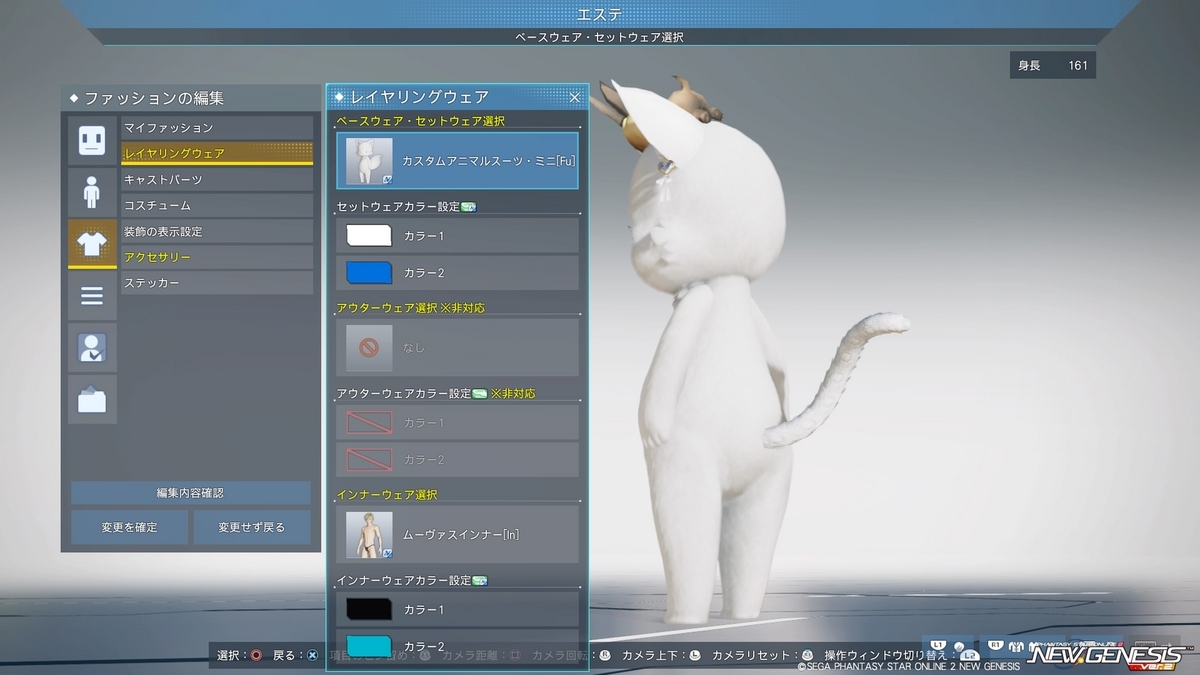This screenshot has width=1200, height=675.
Task: Open the save data box icon
Action: tap(92, 399)
